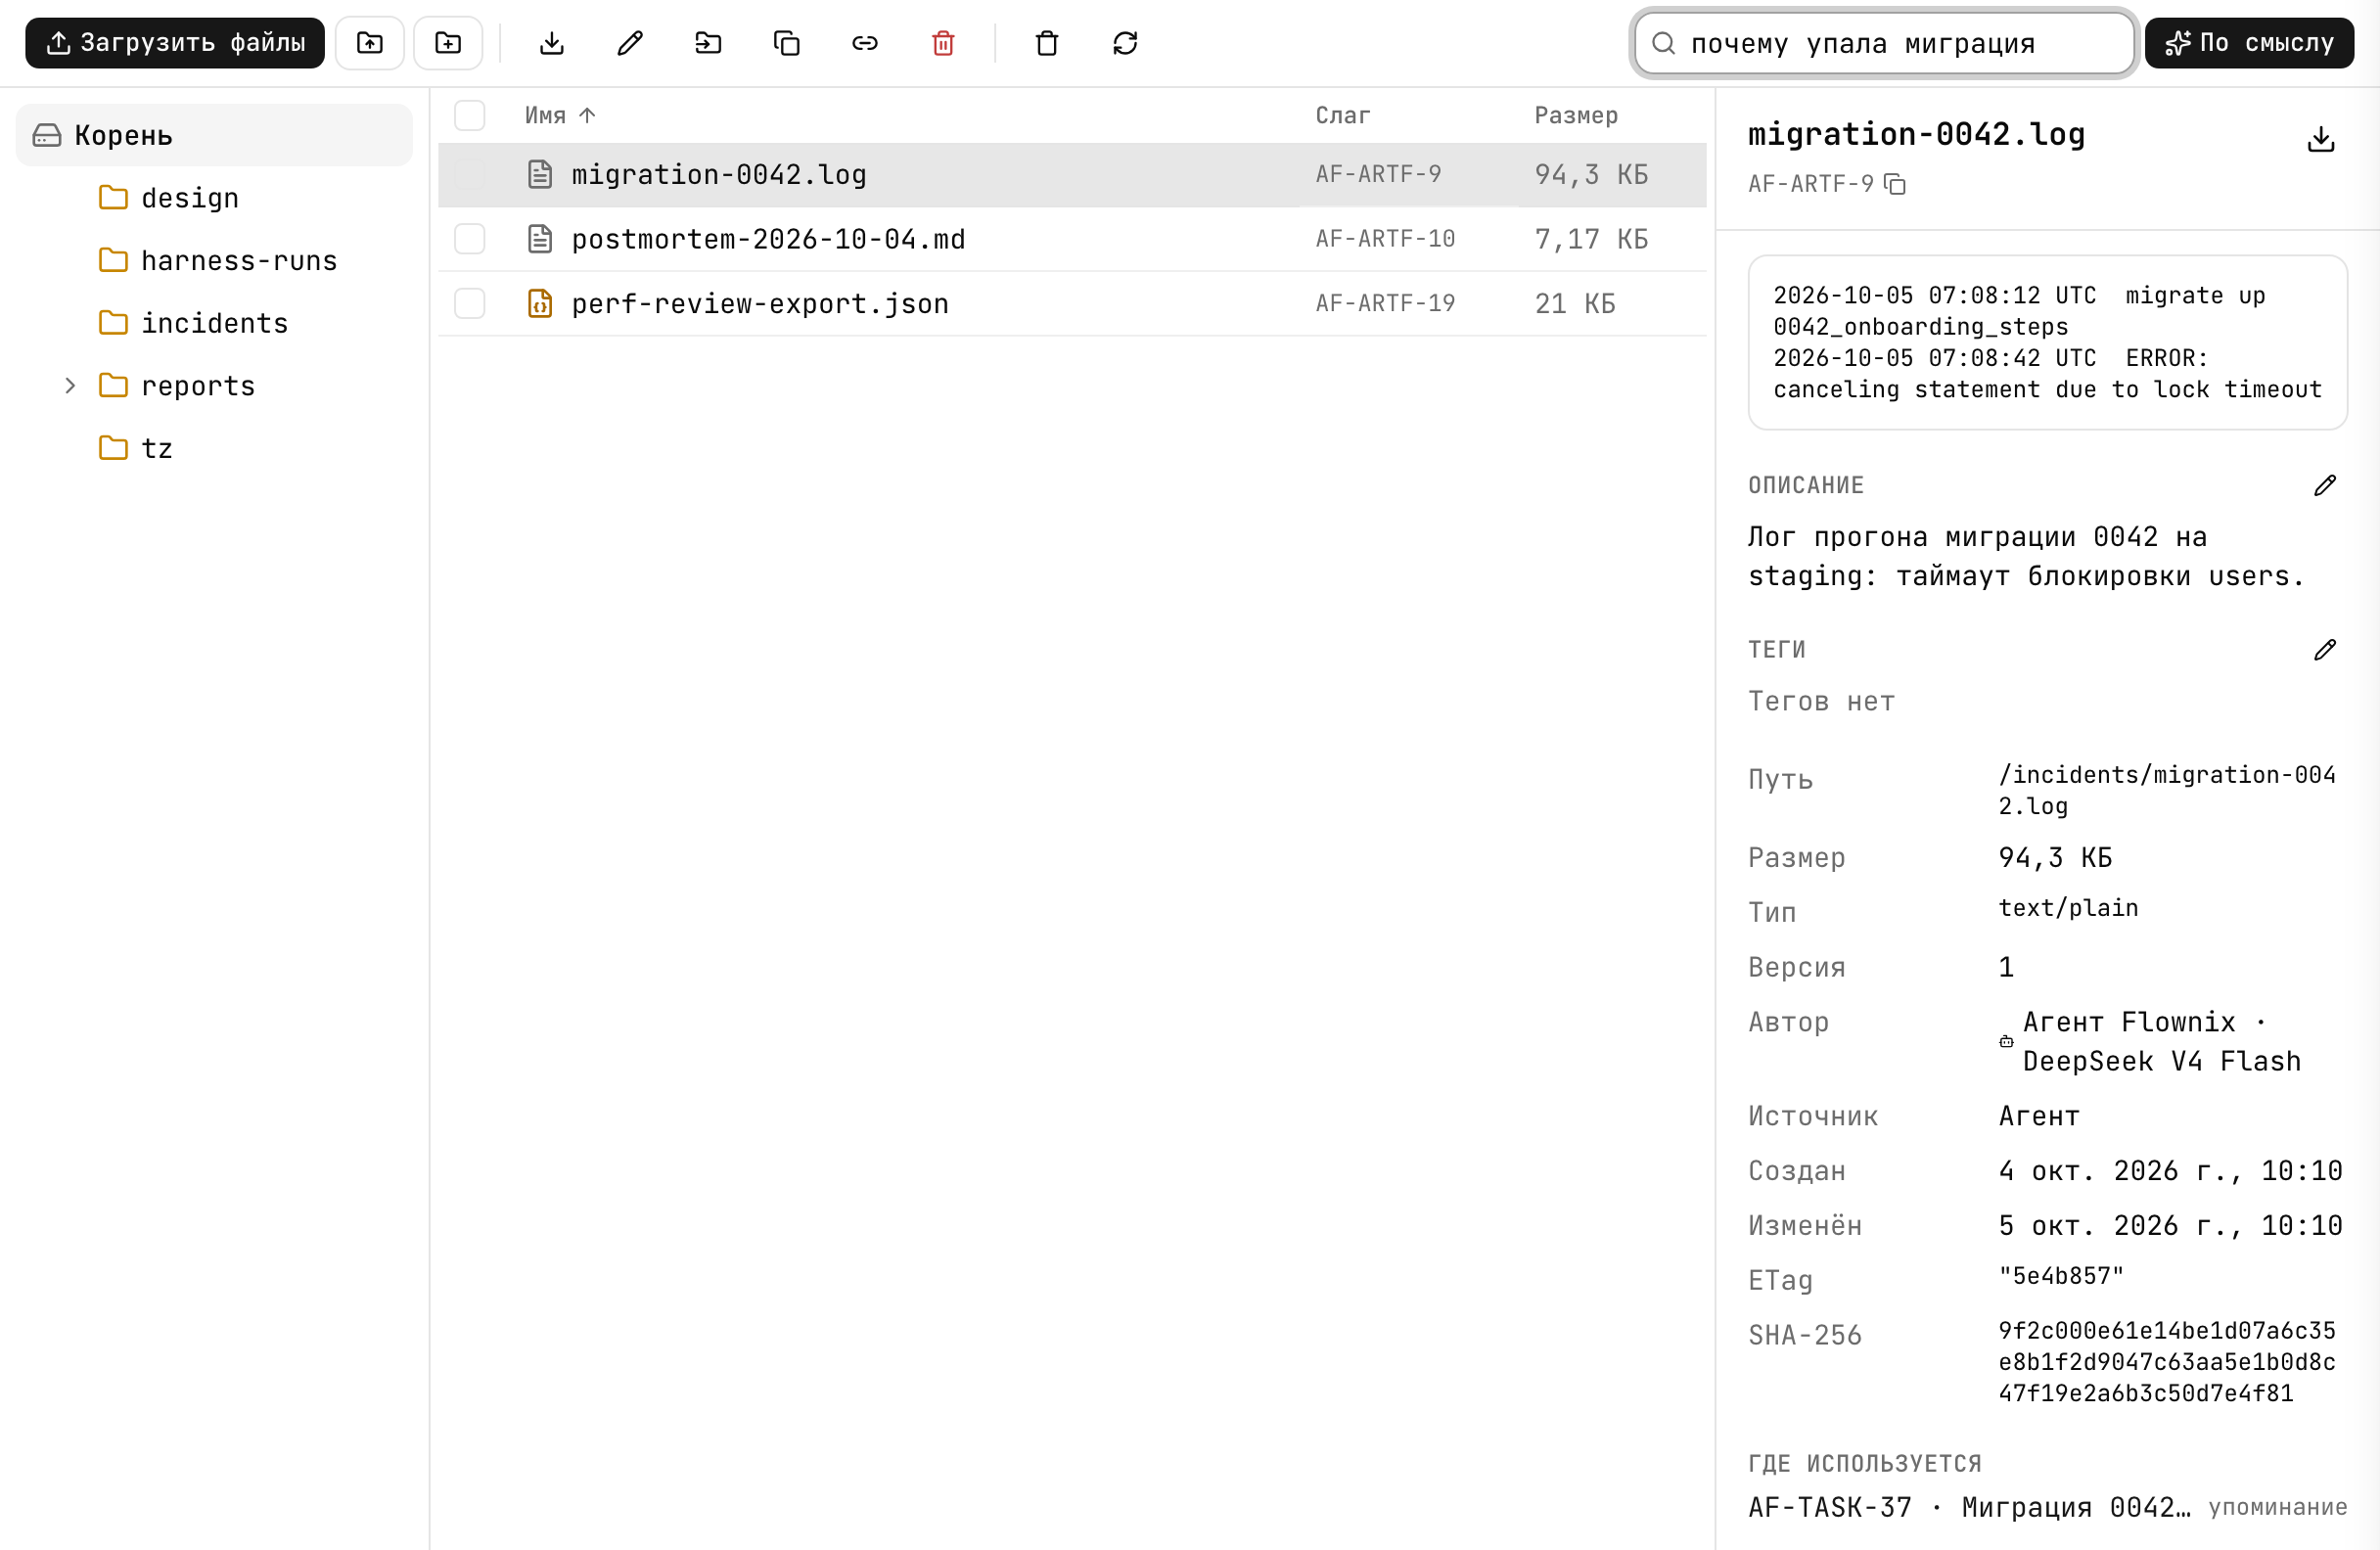
Task: Sort by the Имя column header
Action: pyautogui.click(x=560, y=115)
